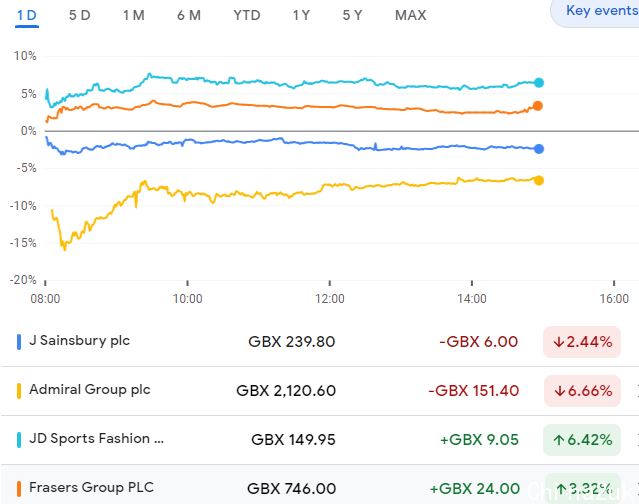Open the 6 M range tab
Viewport: 639px width, 504px height.
(189, 15)
